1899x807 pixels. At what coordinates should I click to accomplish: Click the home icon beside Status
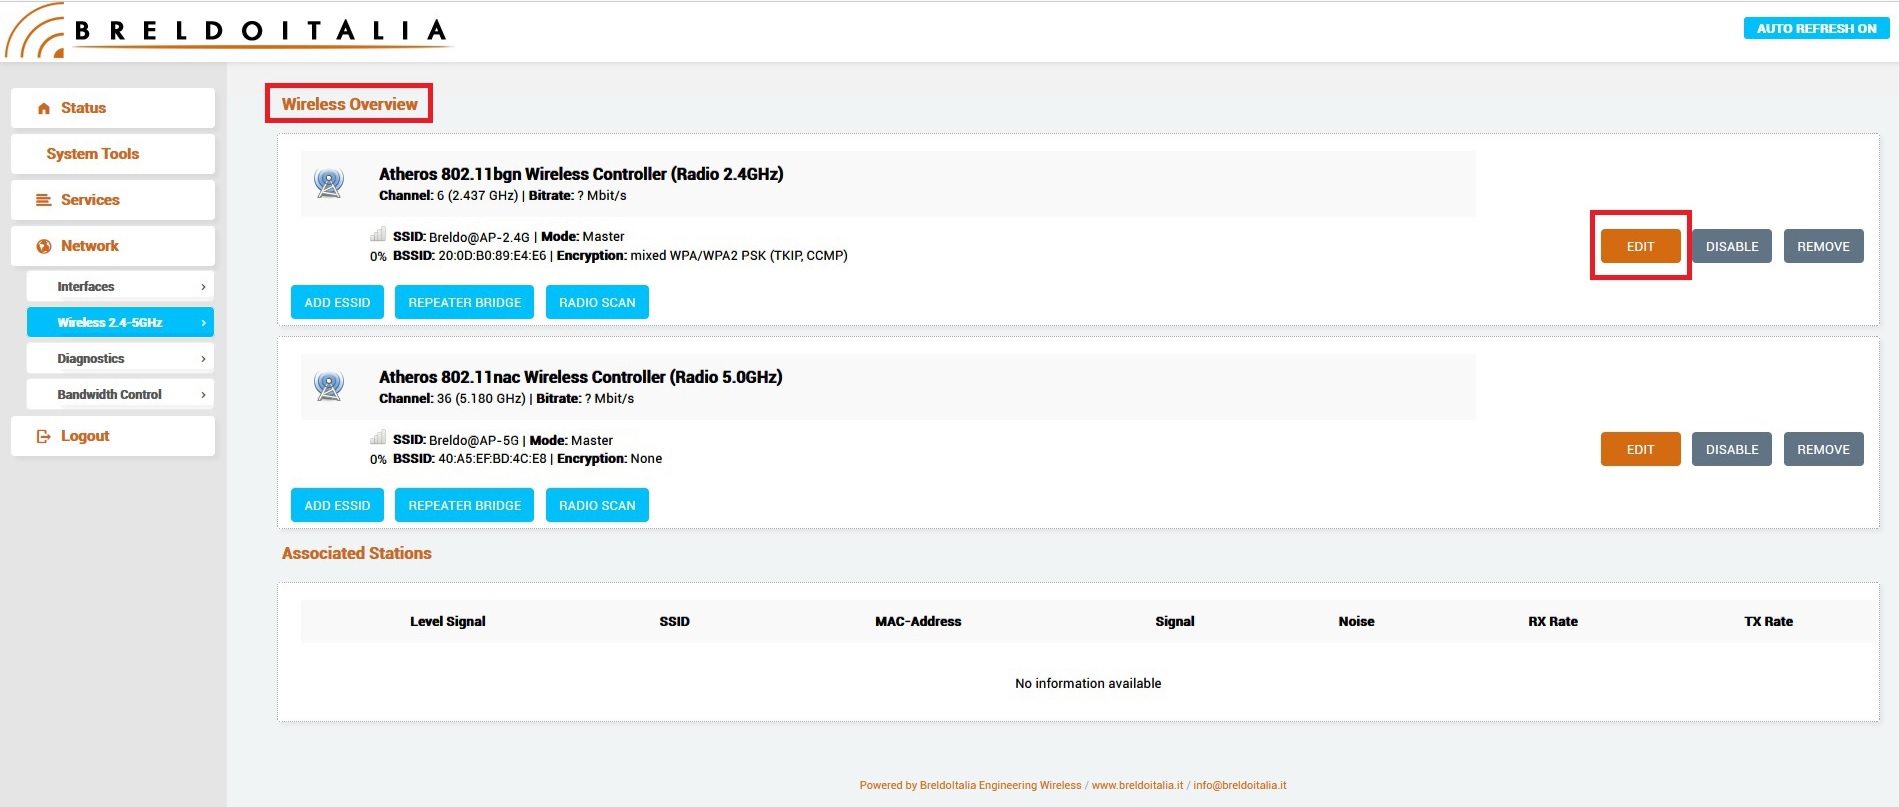[43, 108]
